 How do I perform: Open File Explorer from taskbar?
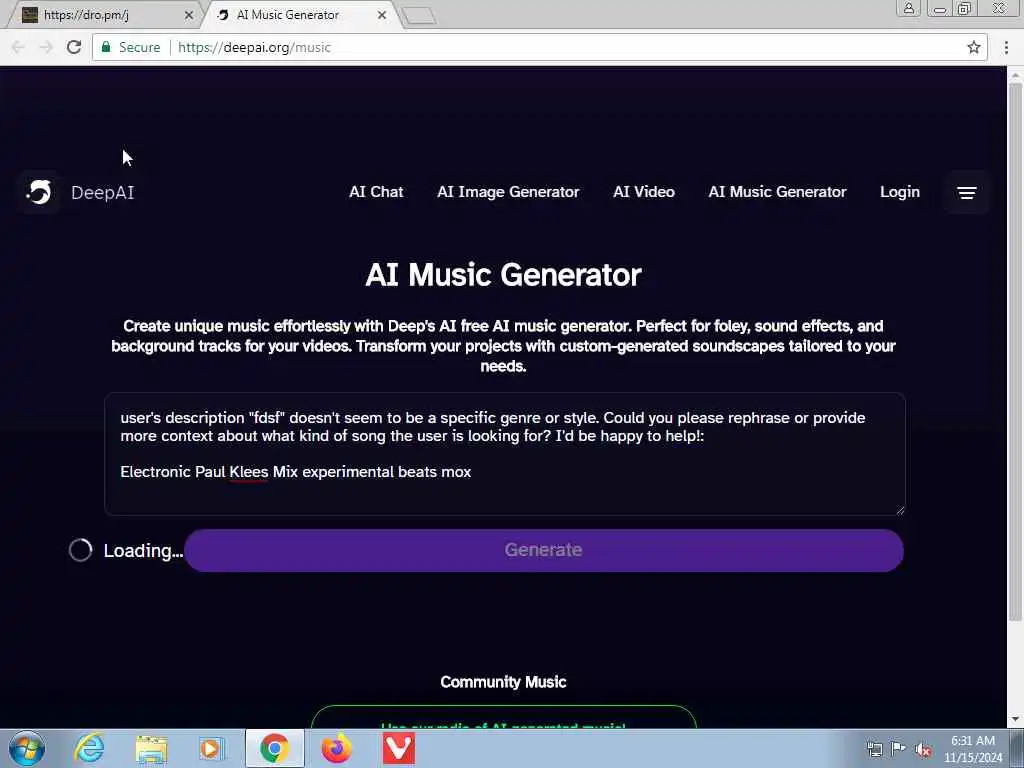coord(151,748)
